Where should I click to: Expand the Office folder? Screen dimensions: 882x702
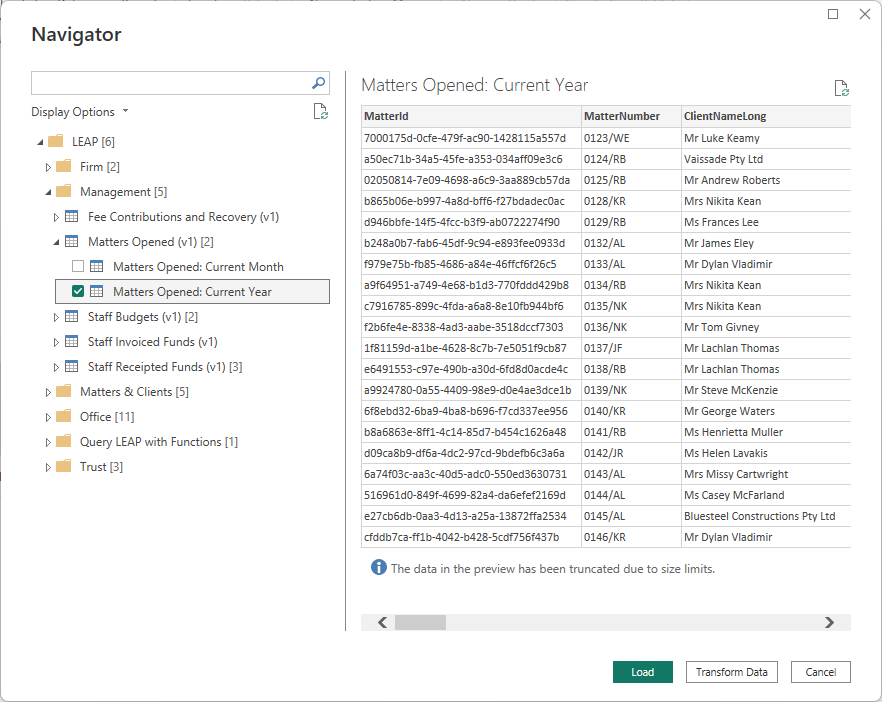click(48, 416)
